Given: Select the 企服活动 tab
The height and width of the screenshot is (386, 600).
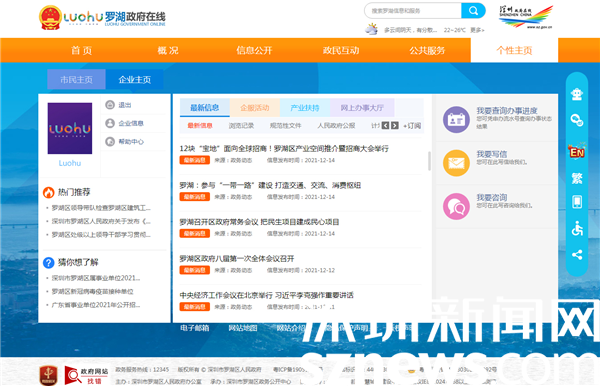Looking at the screenshot, I should (255, 107).
